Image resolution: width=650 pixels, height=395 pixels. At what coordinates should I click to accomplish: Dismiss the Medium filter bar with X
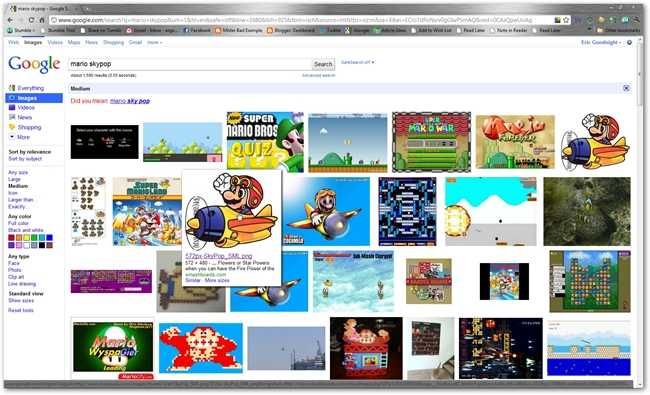626,88
